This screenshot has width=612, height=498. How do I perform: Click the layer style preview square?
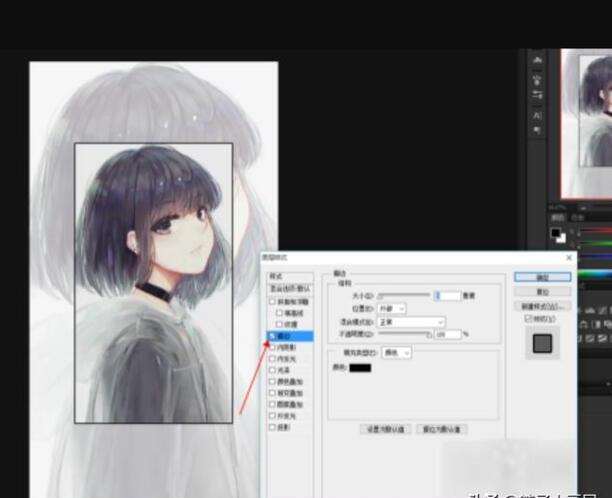click(x=543, y=343)
